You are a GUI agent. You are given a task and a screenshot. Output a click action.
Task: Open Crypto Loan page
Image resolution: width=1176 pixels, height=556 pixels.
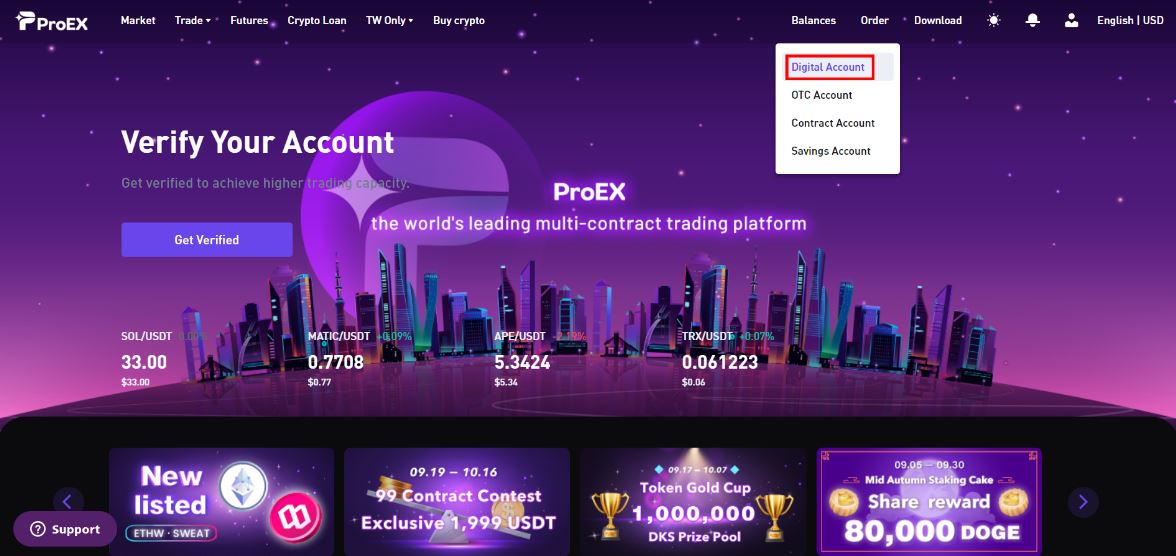tap(317, 20)
